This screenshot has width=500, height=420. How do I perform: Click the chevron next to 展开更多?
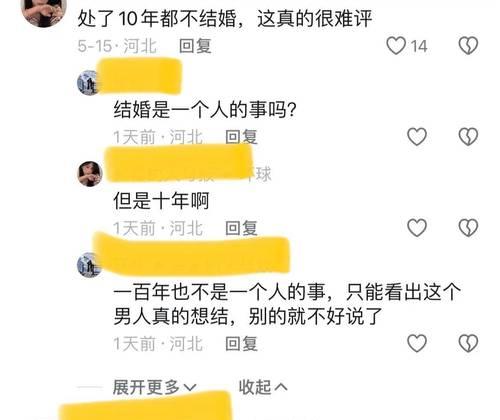point(190,388)
